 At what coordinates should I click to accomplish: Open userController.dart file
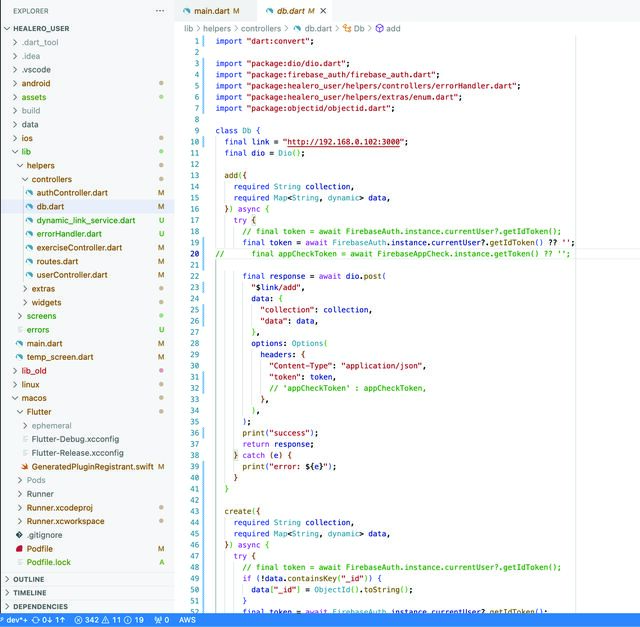[72, 275]
